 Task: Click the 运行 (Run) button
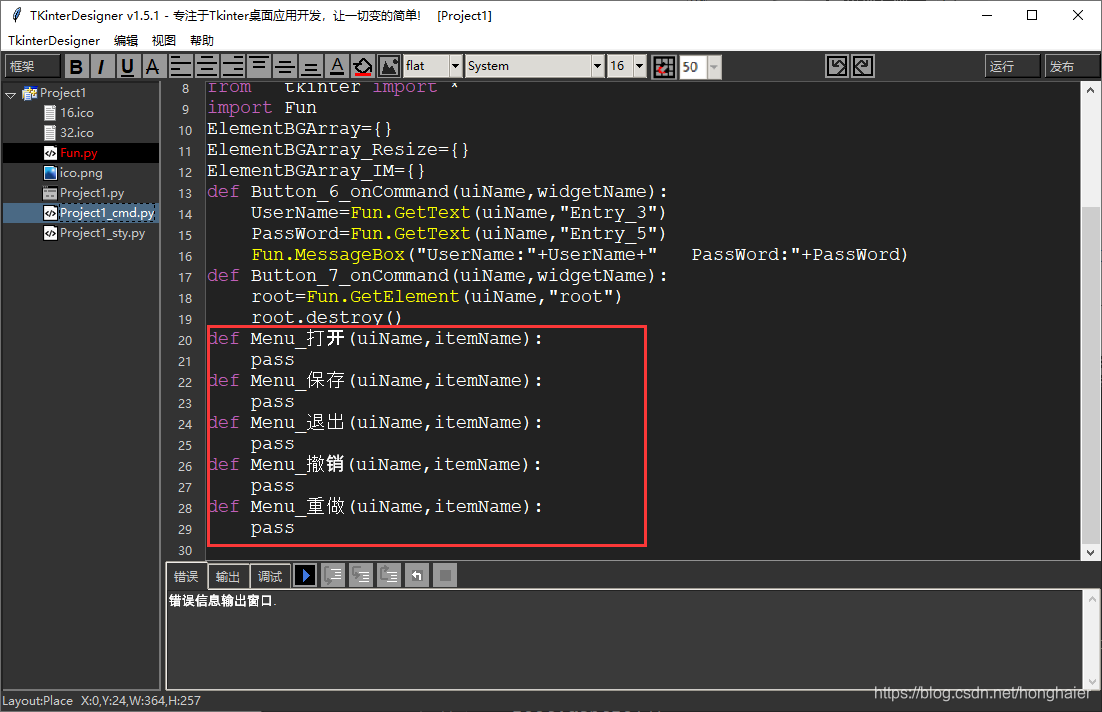[x=1012, y=66]
